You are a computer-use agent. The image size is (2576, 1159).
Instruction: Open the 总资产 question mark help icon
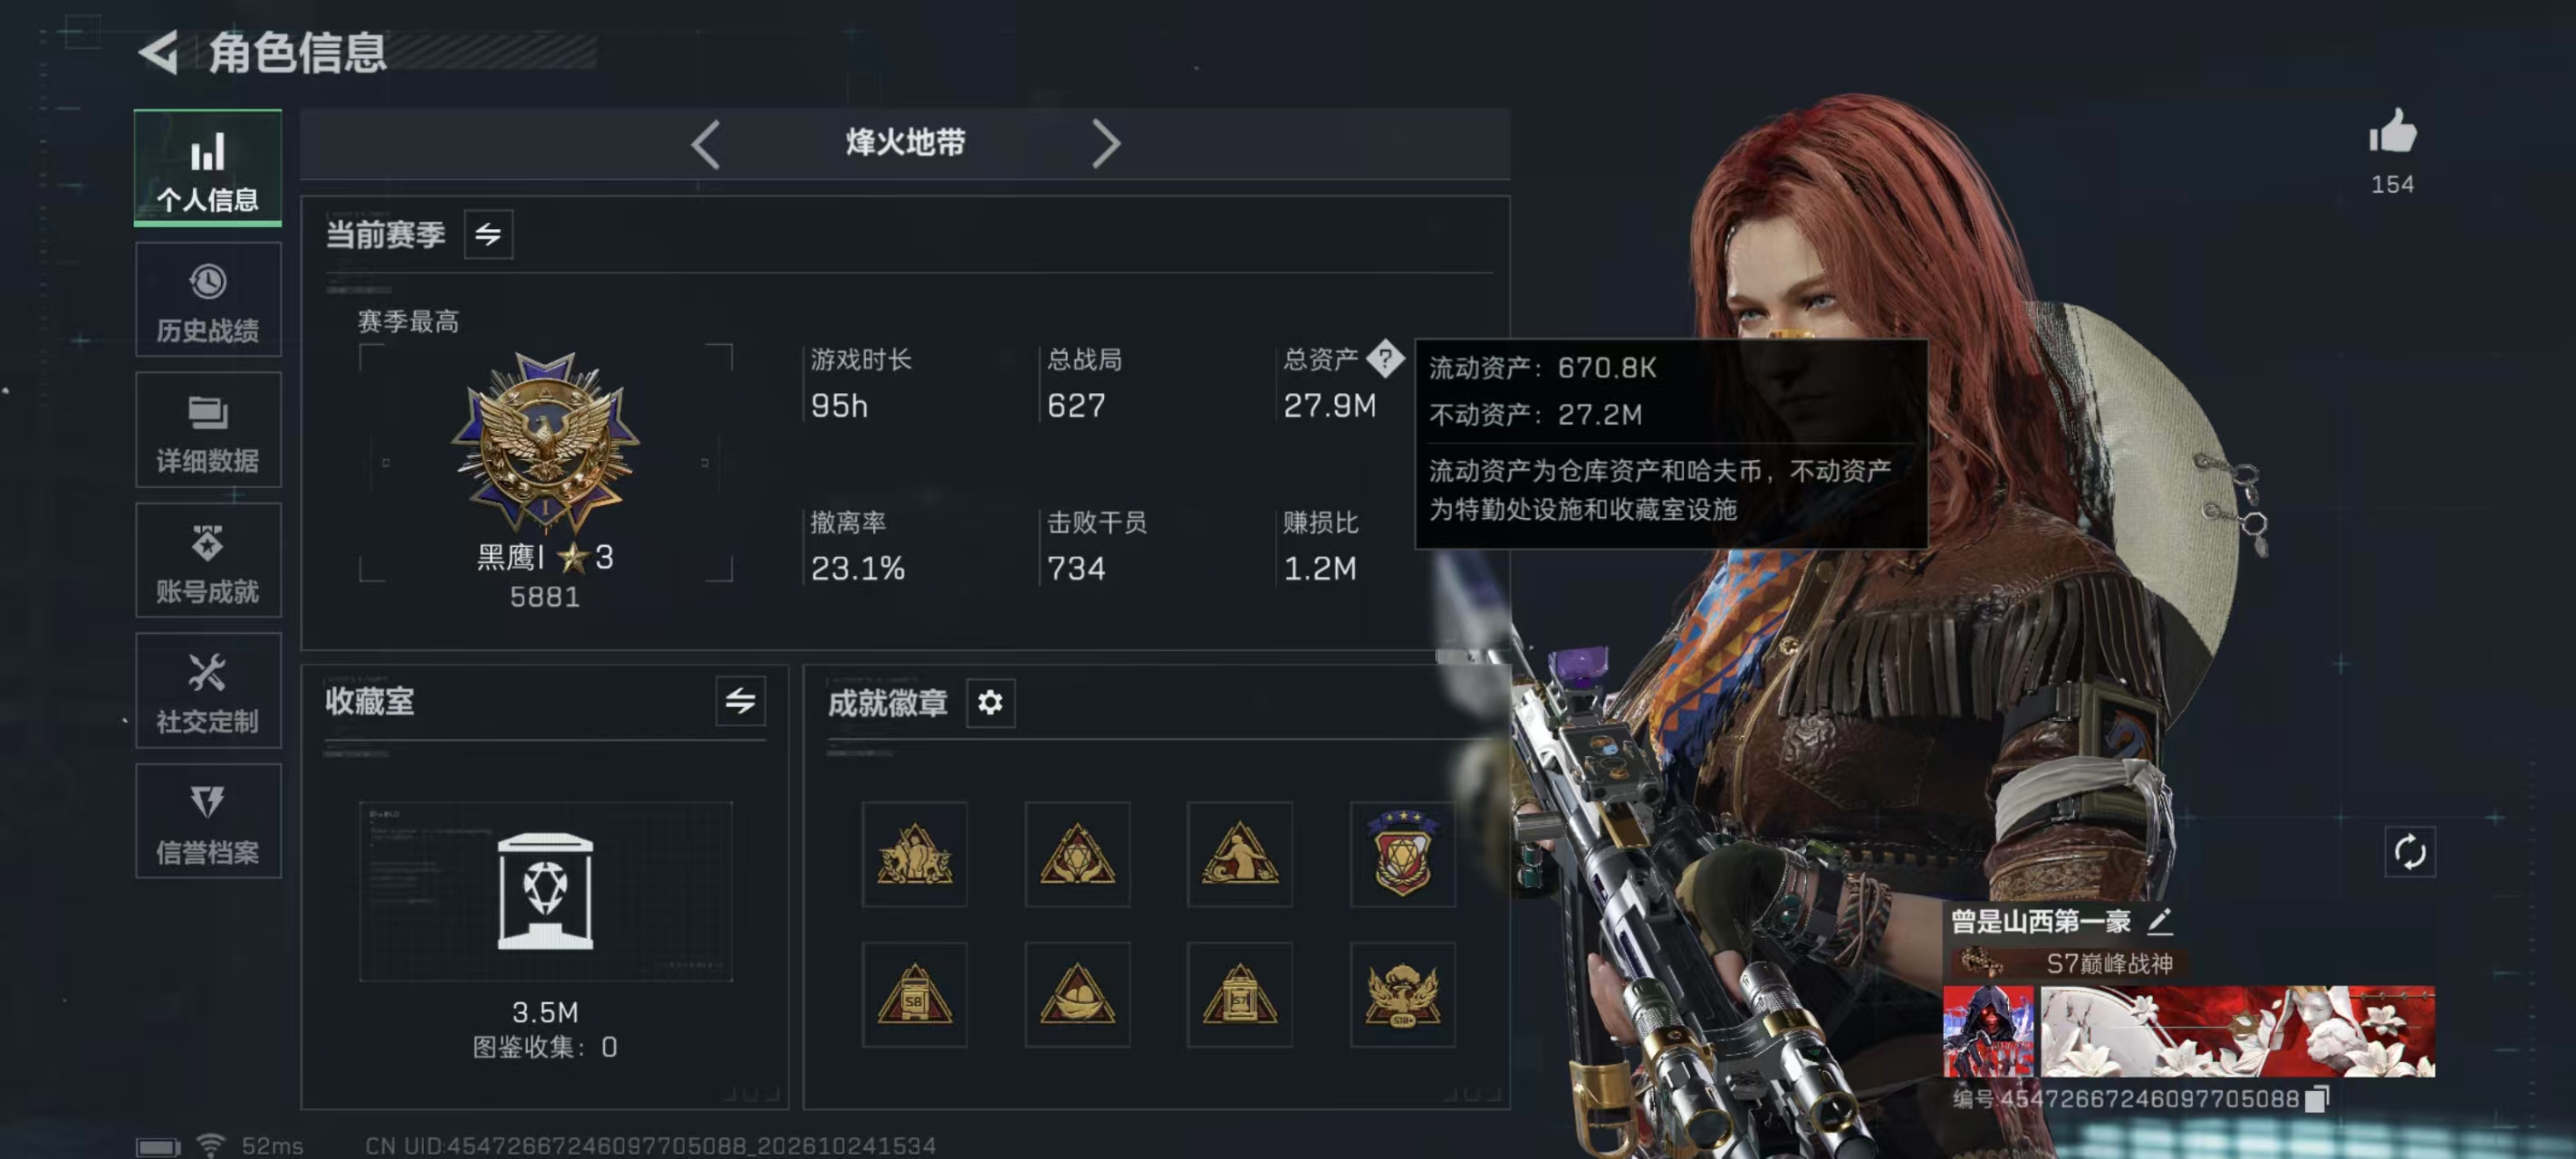tap(1385, 358)
